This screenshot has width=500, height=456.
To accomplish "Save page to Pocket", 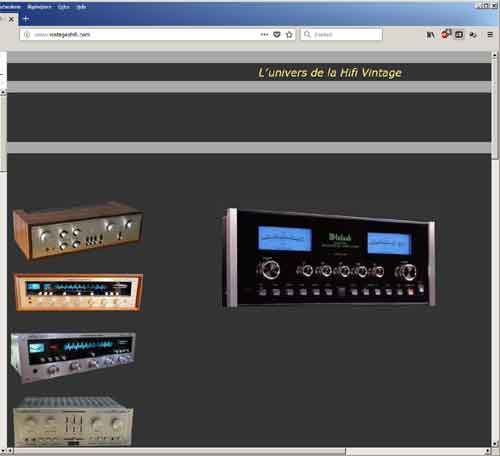I will pyautogui.click(x=277, y=34).
